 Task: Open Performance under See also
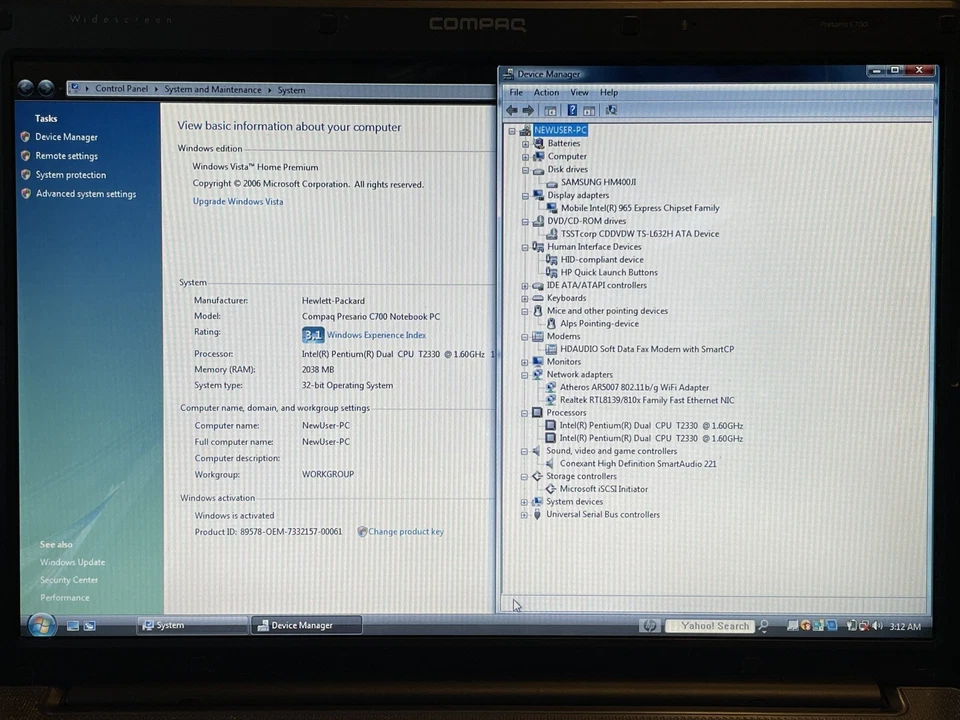pyautogui.click(x=64, y=598)
